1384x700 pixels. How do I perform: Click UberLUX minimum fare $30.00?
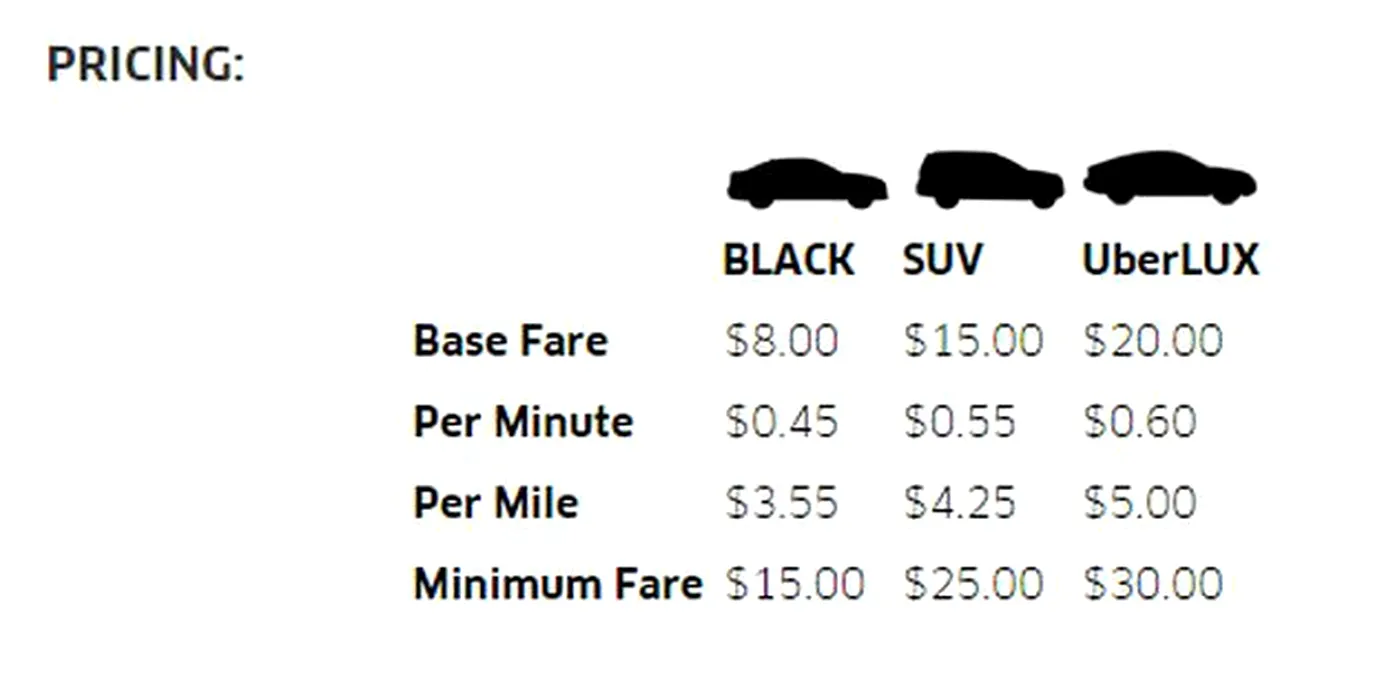pos(1152,583)
